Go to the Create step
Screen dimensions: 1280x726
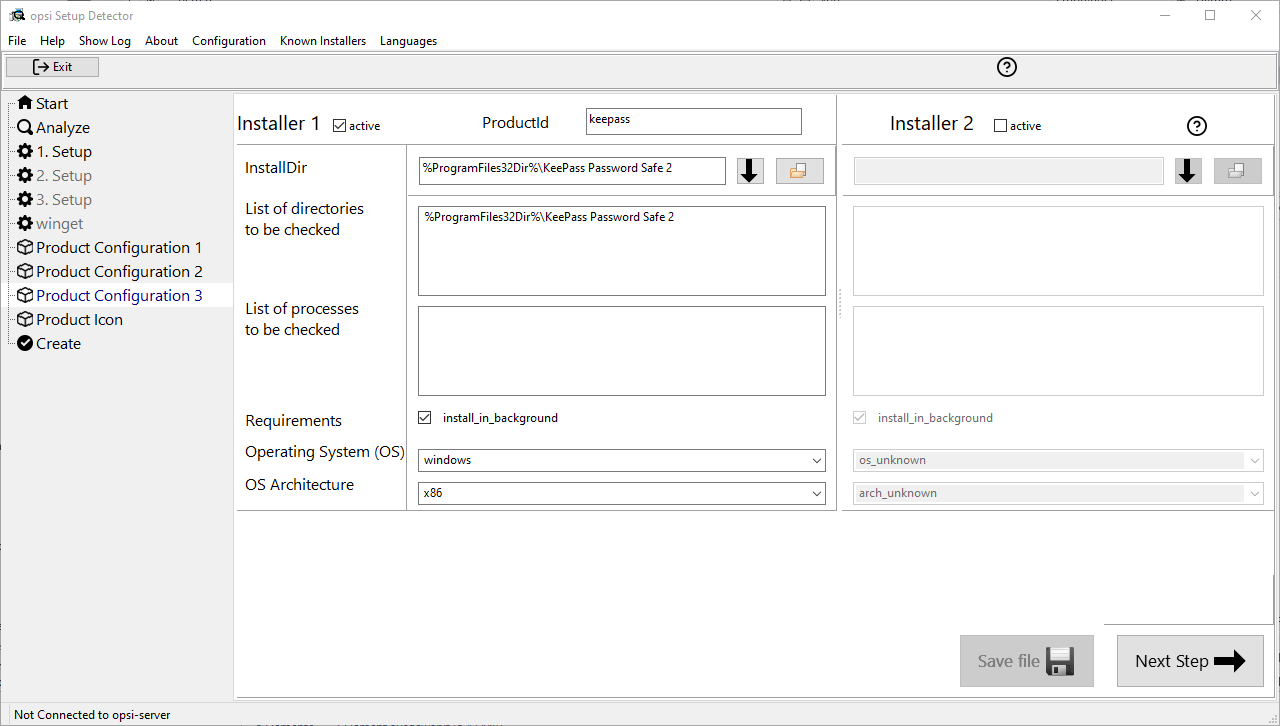[x=58, y=343]
